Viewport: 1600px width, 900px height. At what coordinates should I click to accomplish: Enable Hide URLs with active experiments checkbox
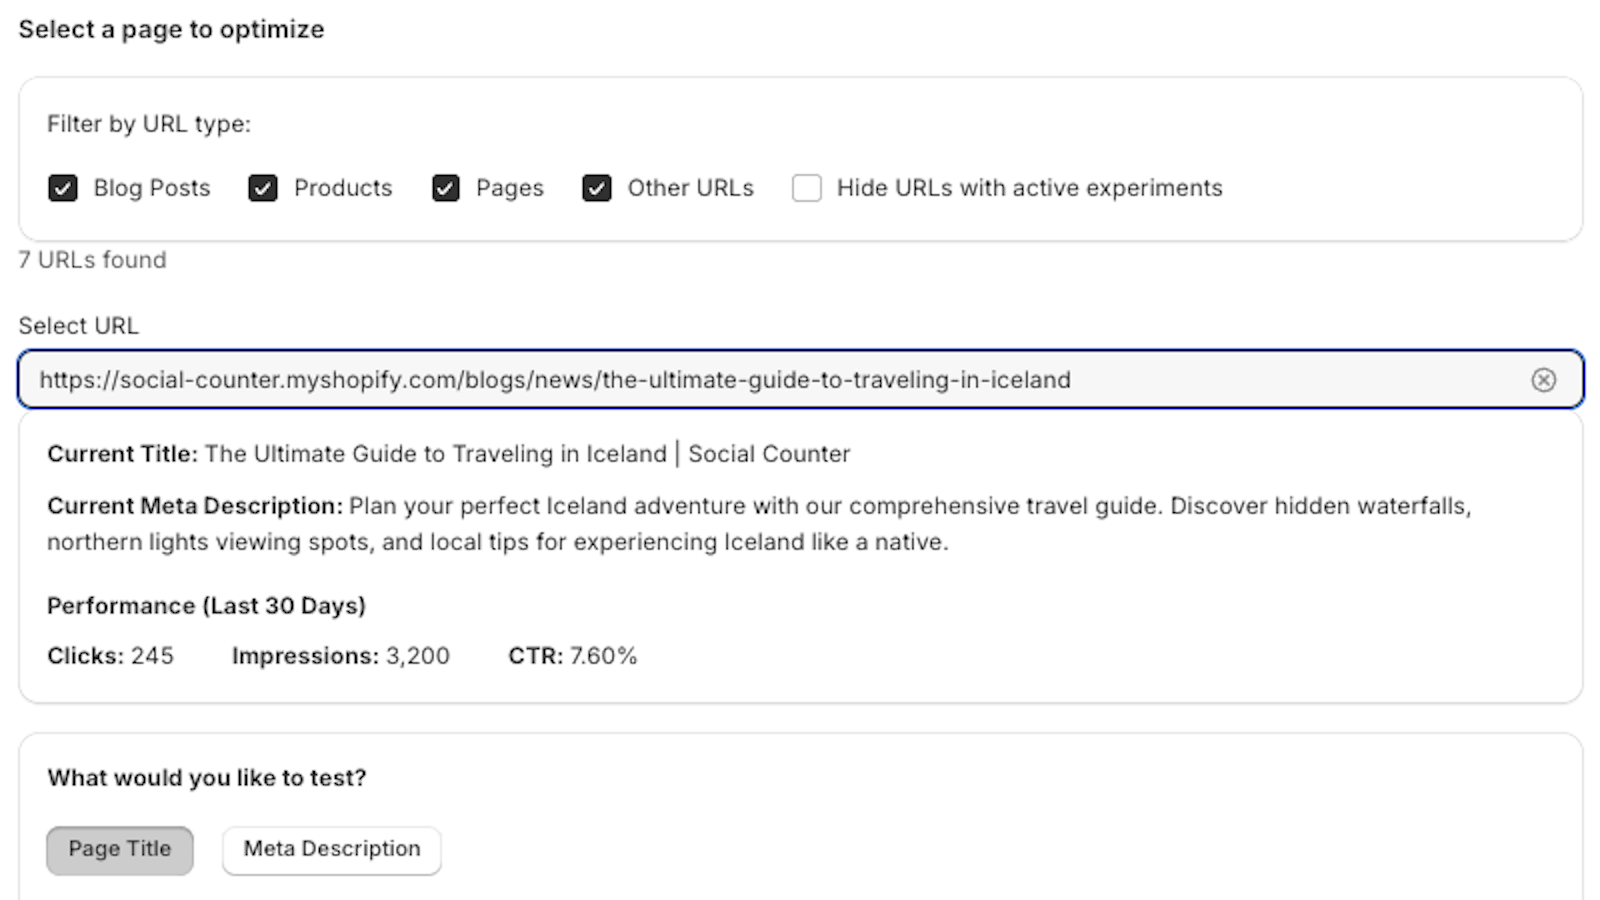[807, 188]
